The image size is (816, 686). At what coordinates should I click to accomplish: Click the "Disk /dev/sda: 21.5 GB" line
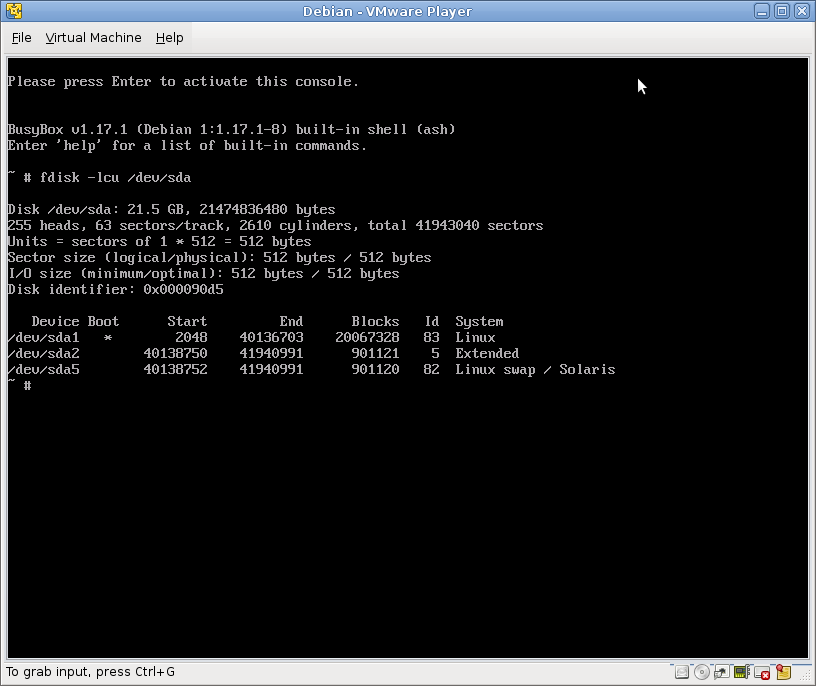(x=171, y=209)
